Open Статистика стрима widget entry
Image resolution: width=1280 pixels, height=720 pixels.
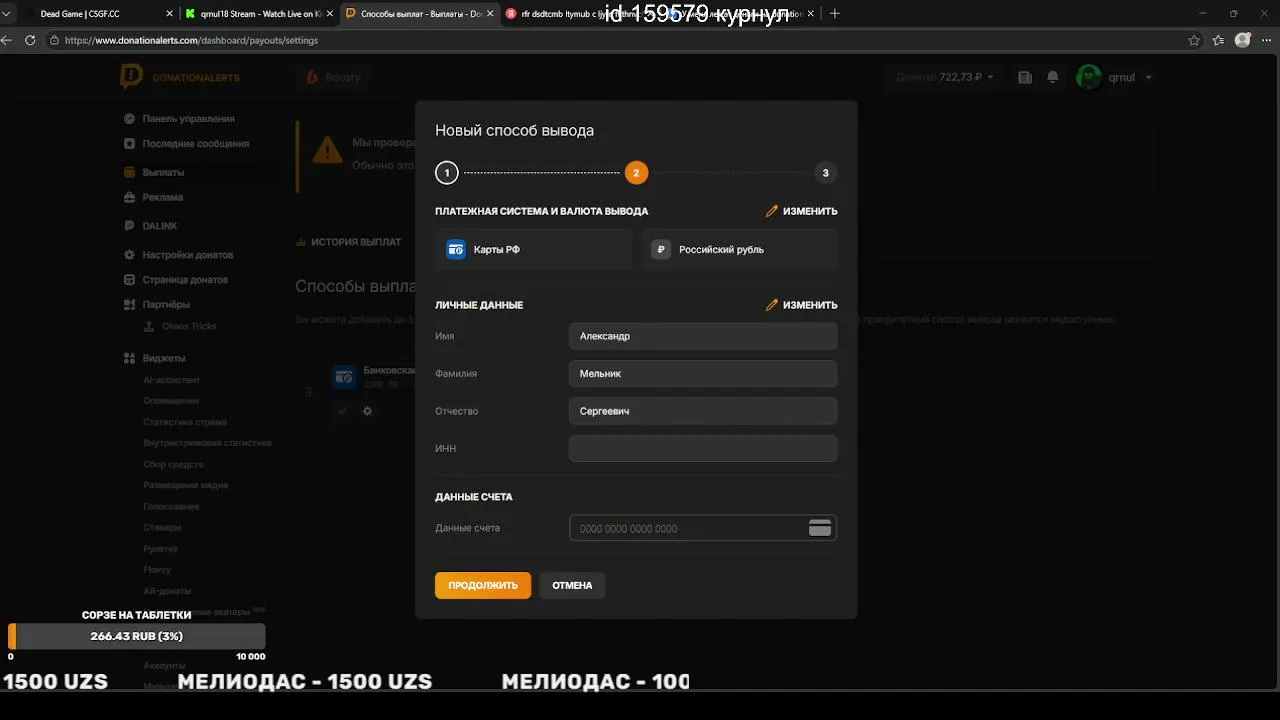point(184,421)
